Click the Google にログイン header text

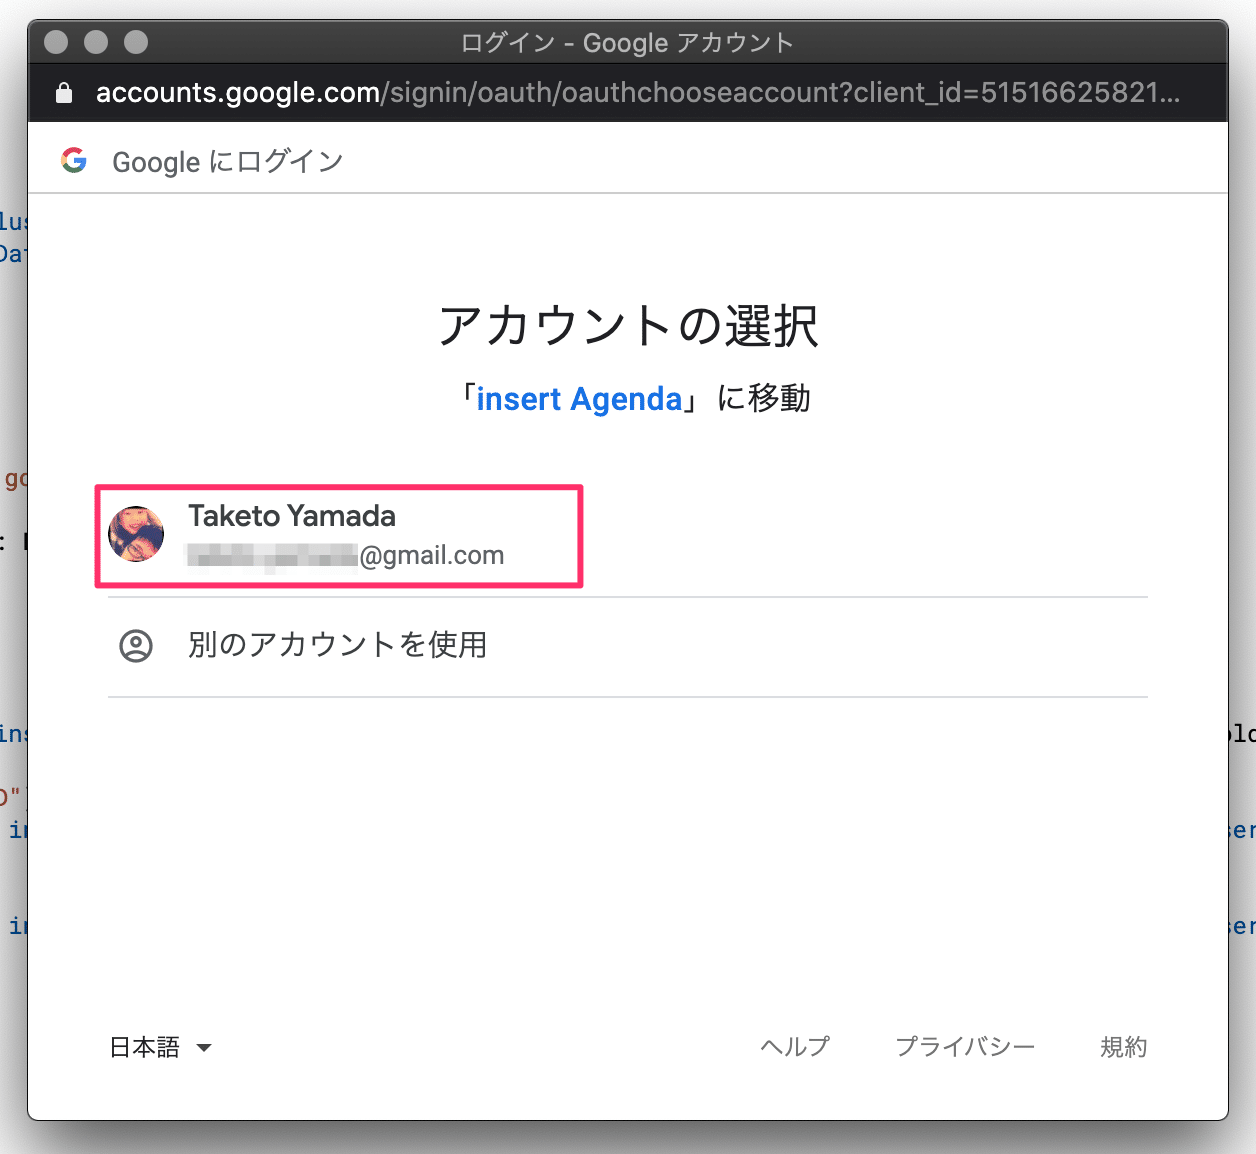point(228,161)
